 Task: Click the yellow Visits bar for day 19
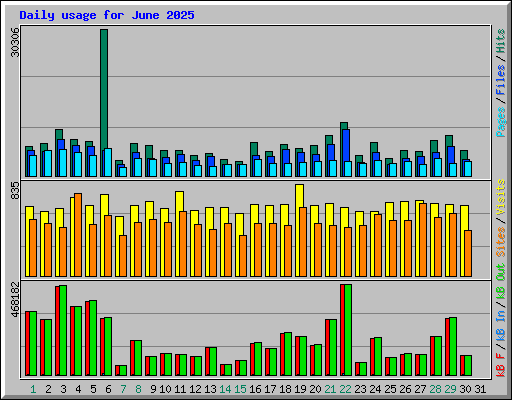pyautogui.click(x=299, y=196)
